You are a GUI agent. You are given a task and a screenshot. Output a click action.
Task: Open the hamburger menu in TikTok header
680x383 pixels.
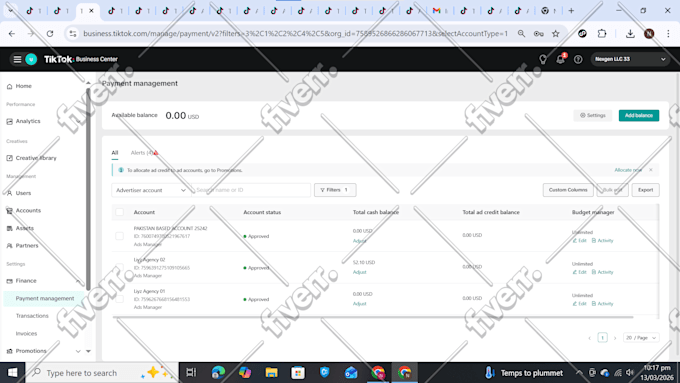pyautogui.click(x=17, y=59)
